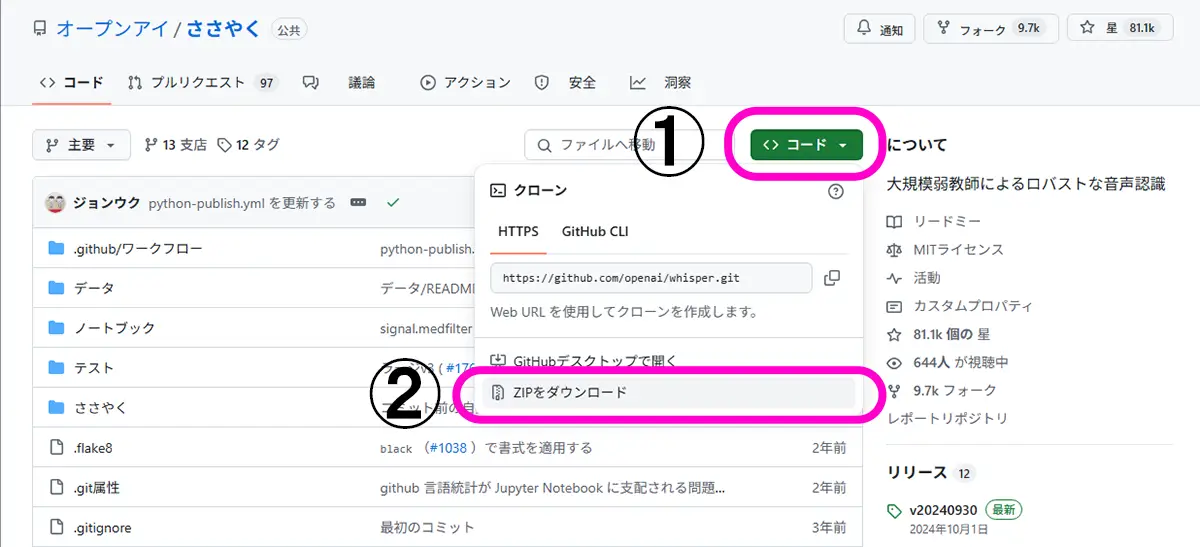This screenshot has height=547, width=1200.
Task: Click the 通知 notifications button
Action: [880, 29]
